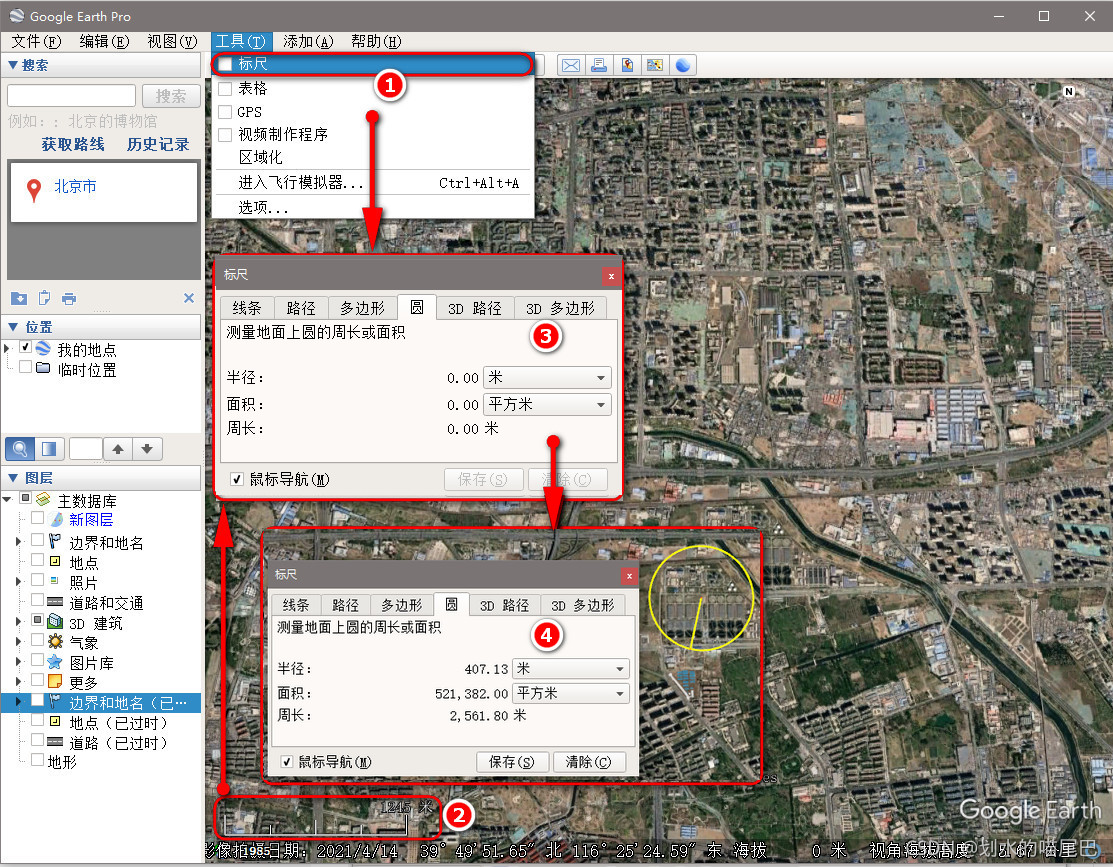Click the Print toolbar icon beside Email
This screenshot has height=867, width=1113.
[x=599, y=65]
